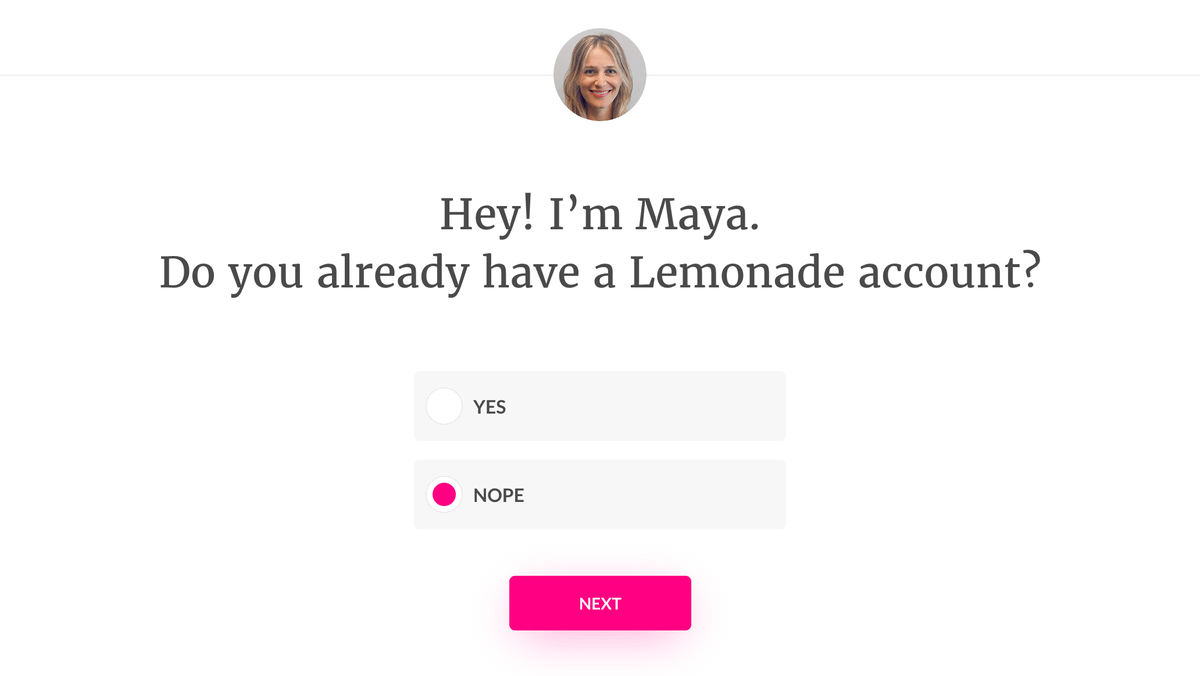Select the NOPE radio button circle
This screenshot has width=1200, height=676.
pyautogui.click(x=444, y=494)
